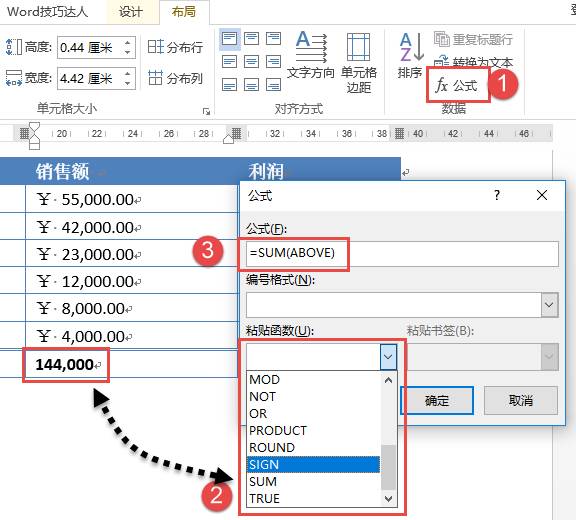The image size is (576, 520).
Task: Apply align top left cell alignment
Action: coord(230,39)
